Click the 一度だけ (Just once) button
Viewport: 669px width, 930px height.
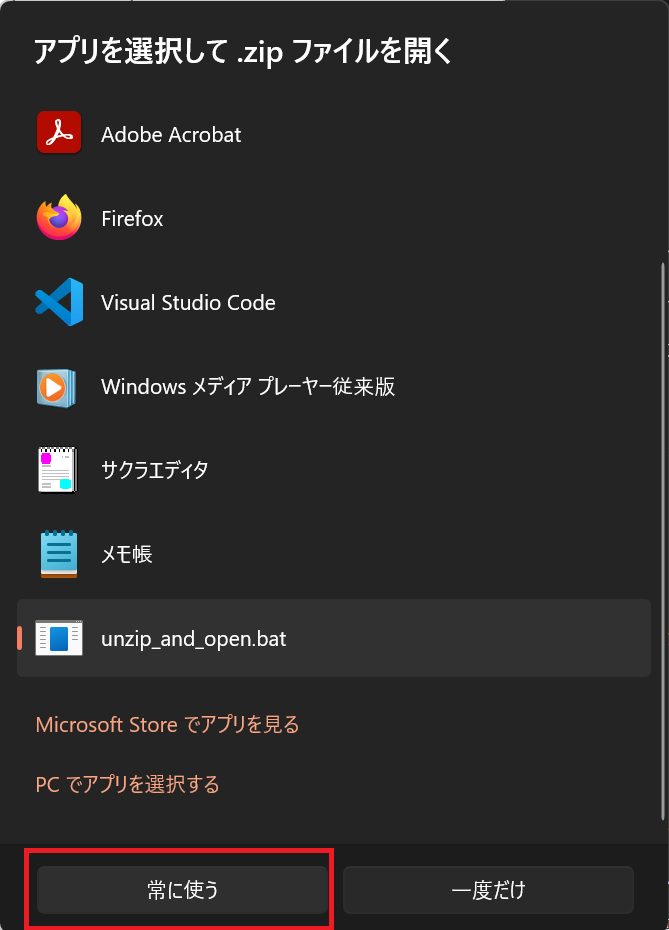point(488,890)
